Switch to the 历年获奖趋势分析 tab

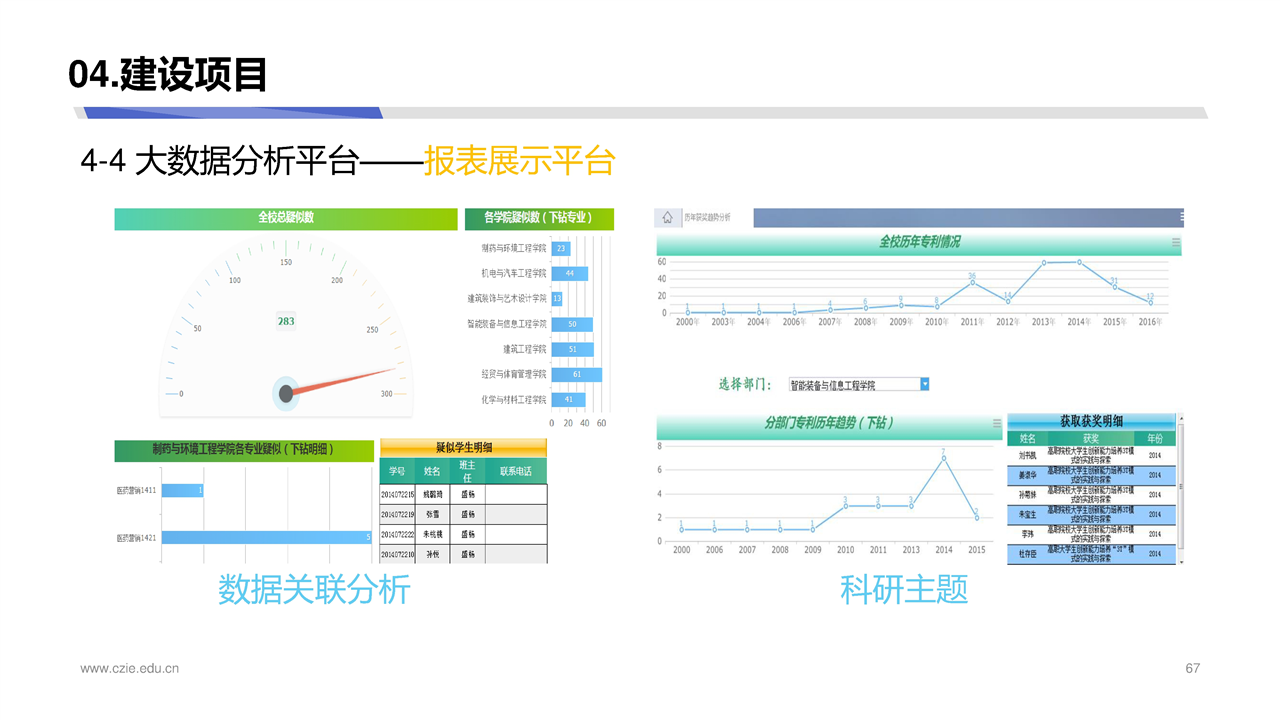tap(707, 217)
